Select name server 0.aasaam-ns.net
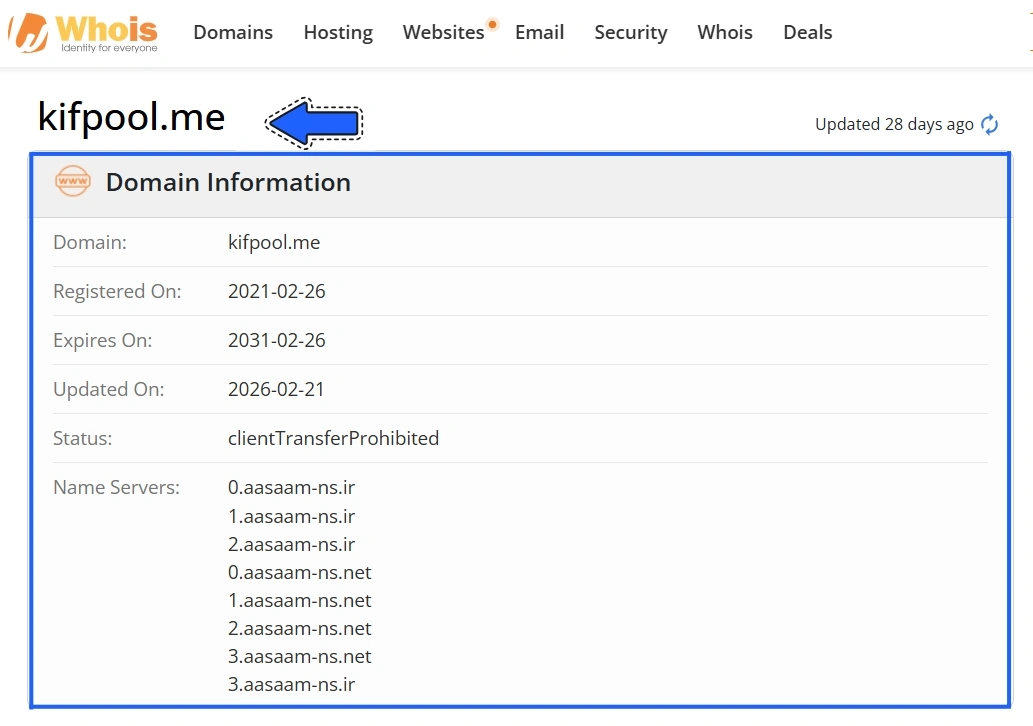 tap(300, 572)
